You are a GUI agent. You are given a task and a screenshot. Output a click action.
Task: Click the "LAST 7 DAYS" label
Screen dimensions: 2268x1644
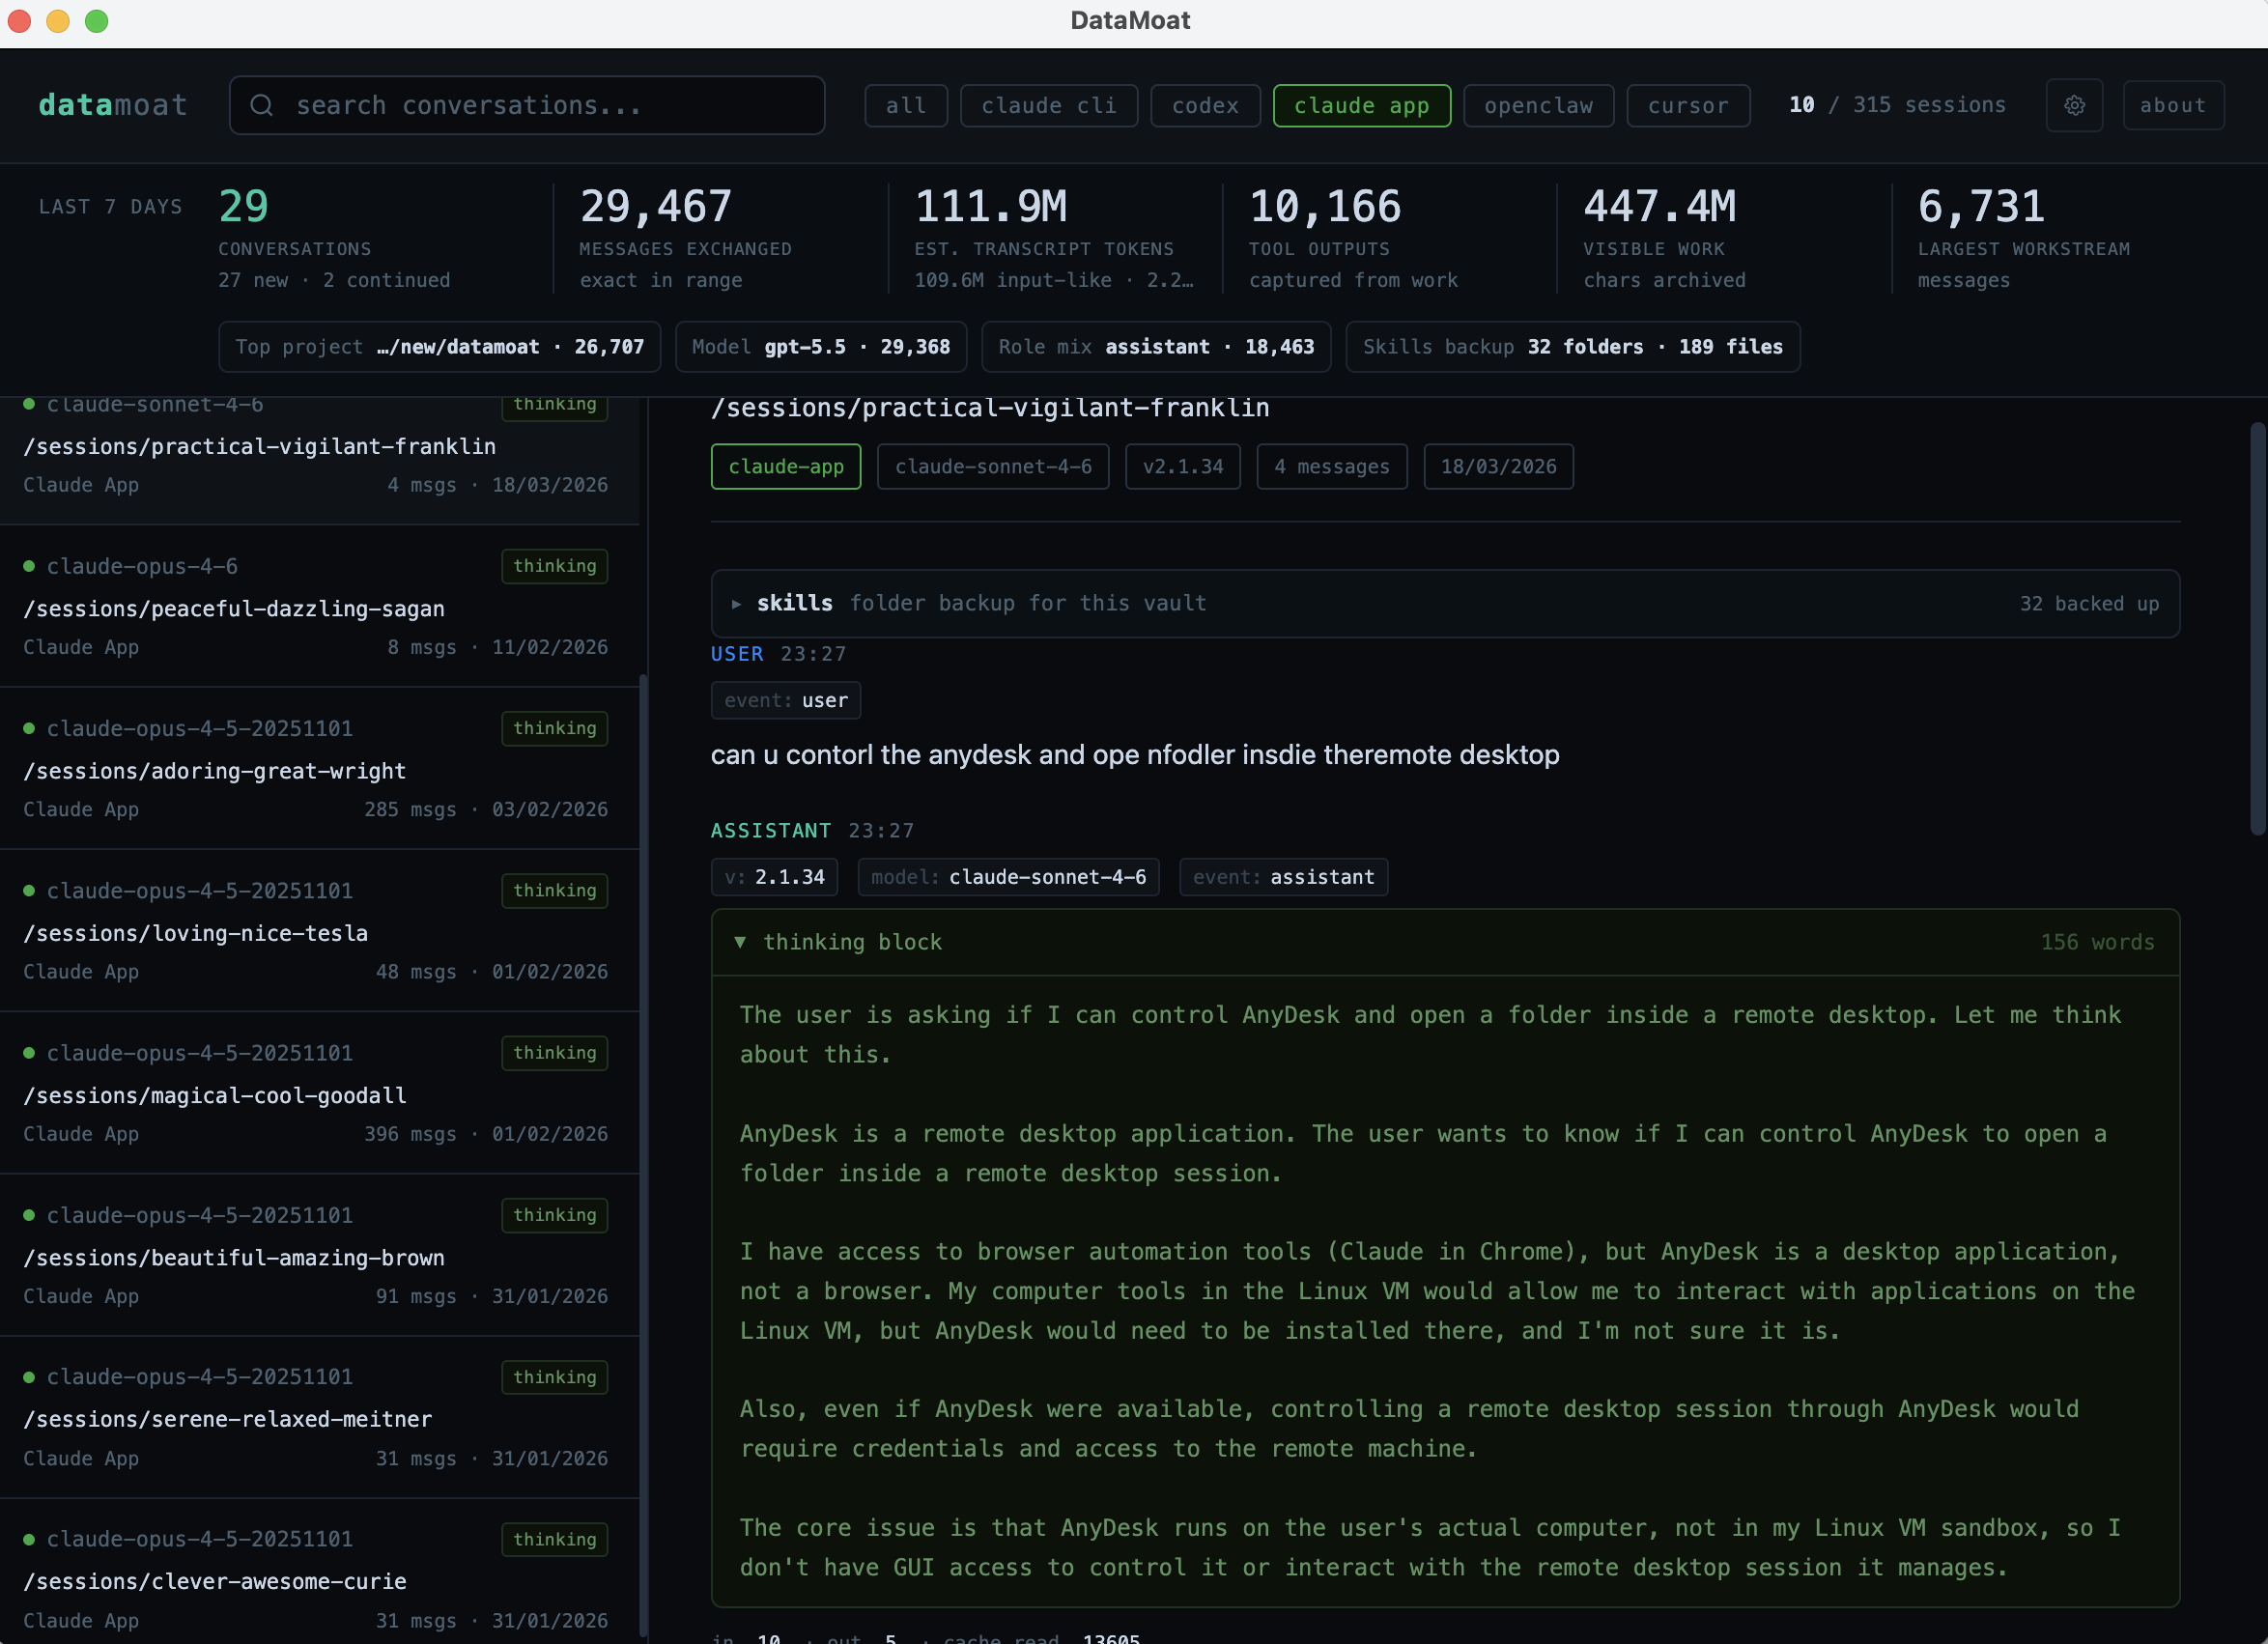pyautogui.click(x=110, y=207)
